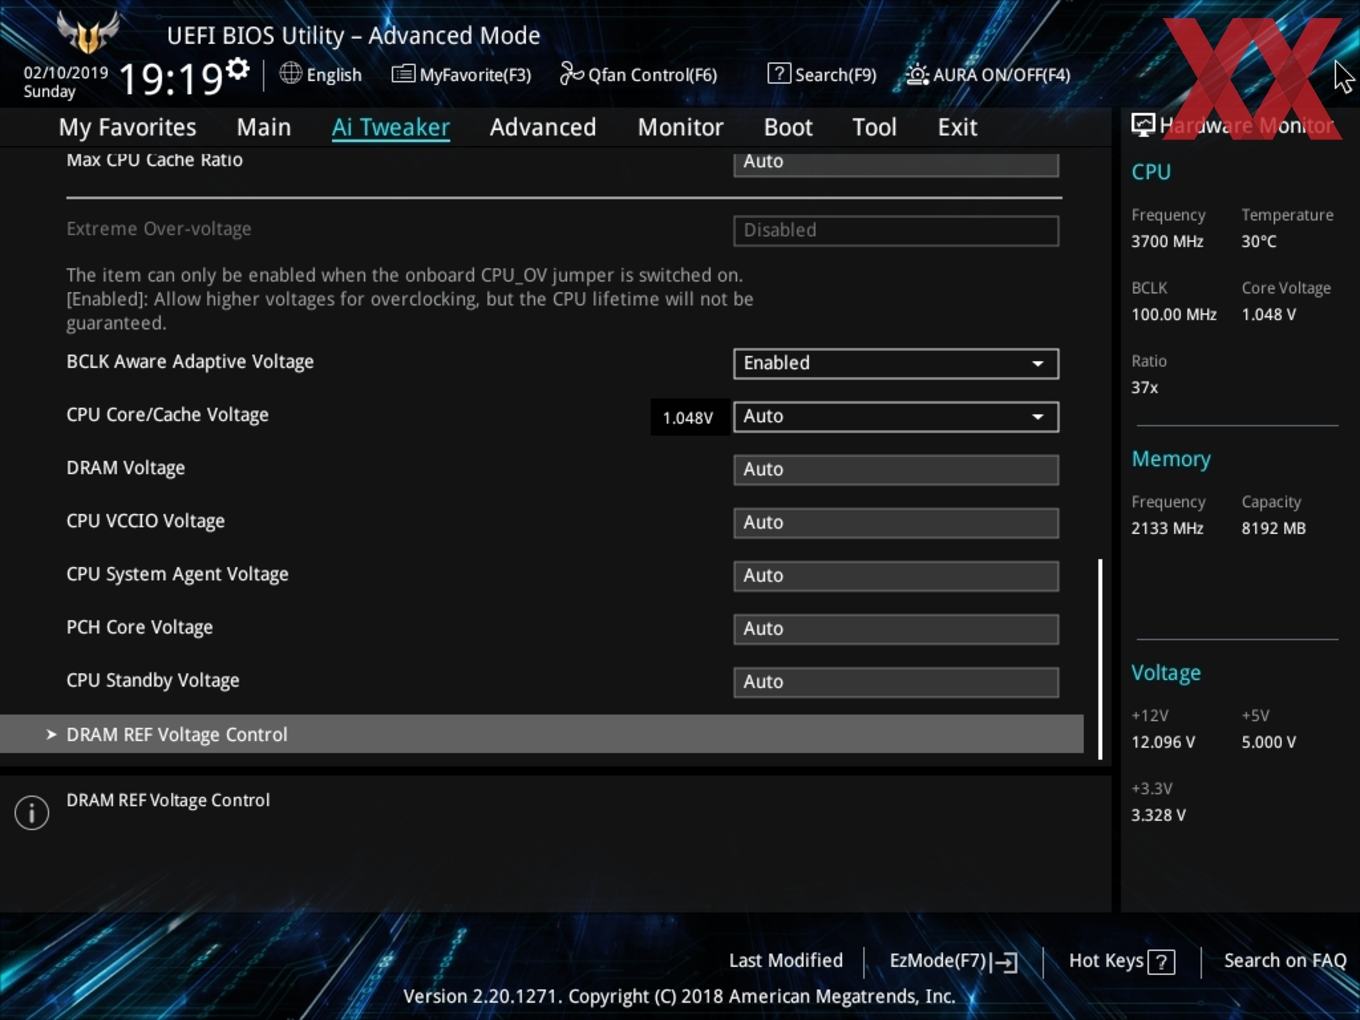Click the CPU Standby Voltage field
The height and width of the screenshot is (1020, 1360).
click(896, 681)
